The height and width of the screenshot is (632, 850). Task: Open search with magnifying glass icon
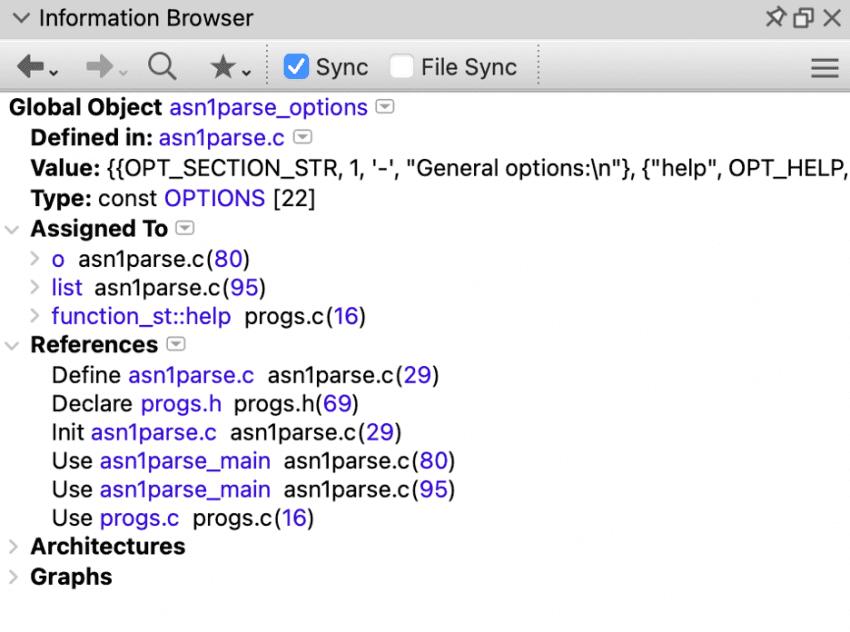[x=162, y=67]
